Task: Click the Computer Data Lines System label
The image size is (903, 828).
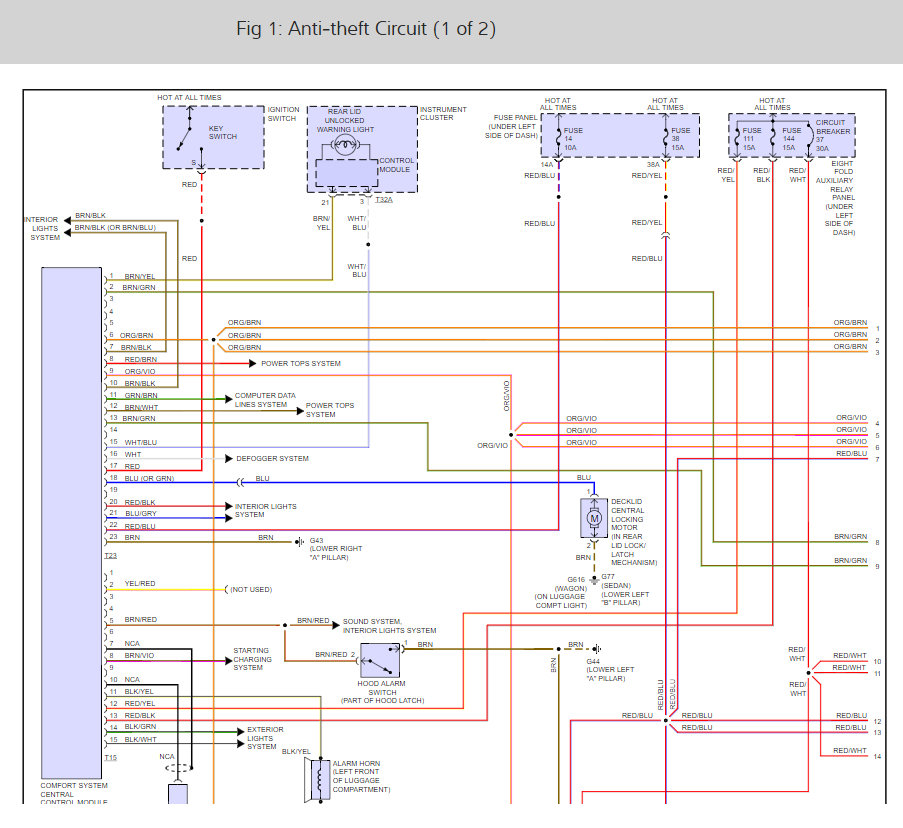Action: coord(265,400)
